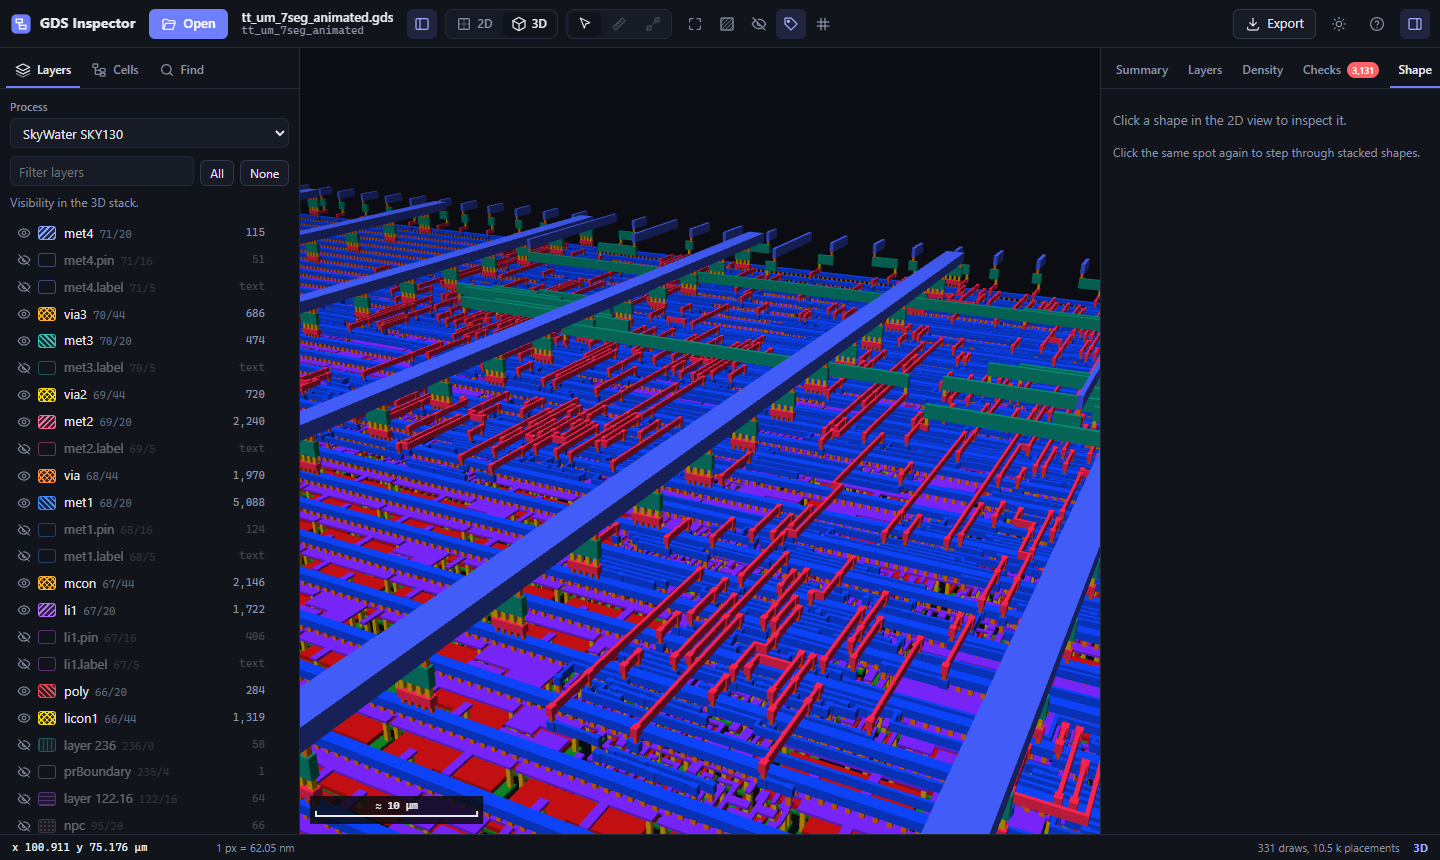
Task: Click the None layers button
Action: click(265, 173)
